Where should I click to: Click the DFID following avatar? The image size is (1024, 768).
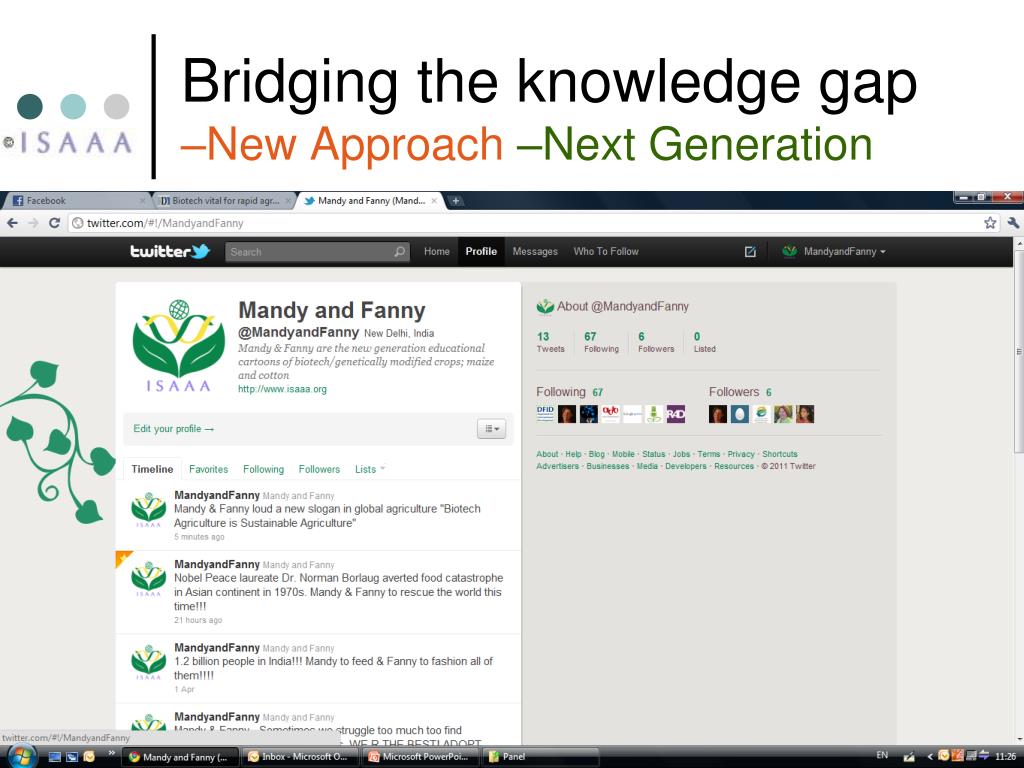(545, 414)
